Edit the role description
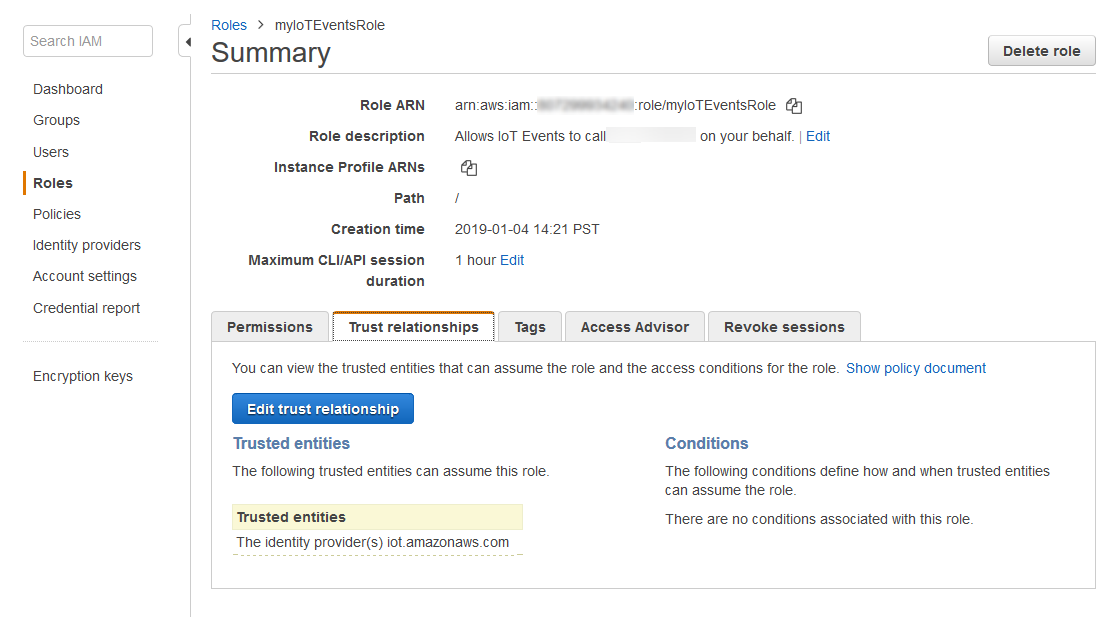This screenshot has height=617, width=1115. [x=818, y=135]
